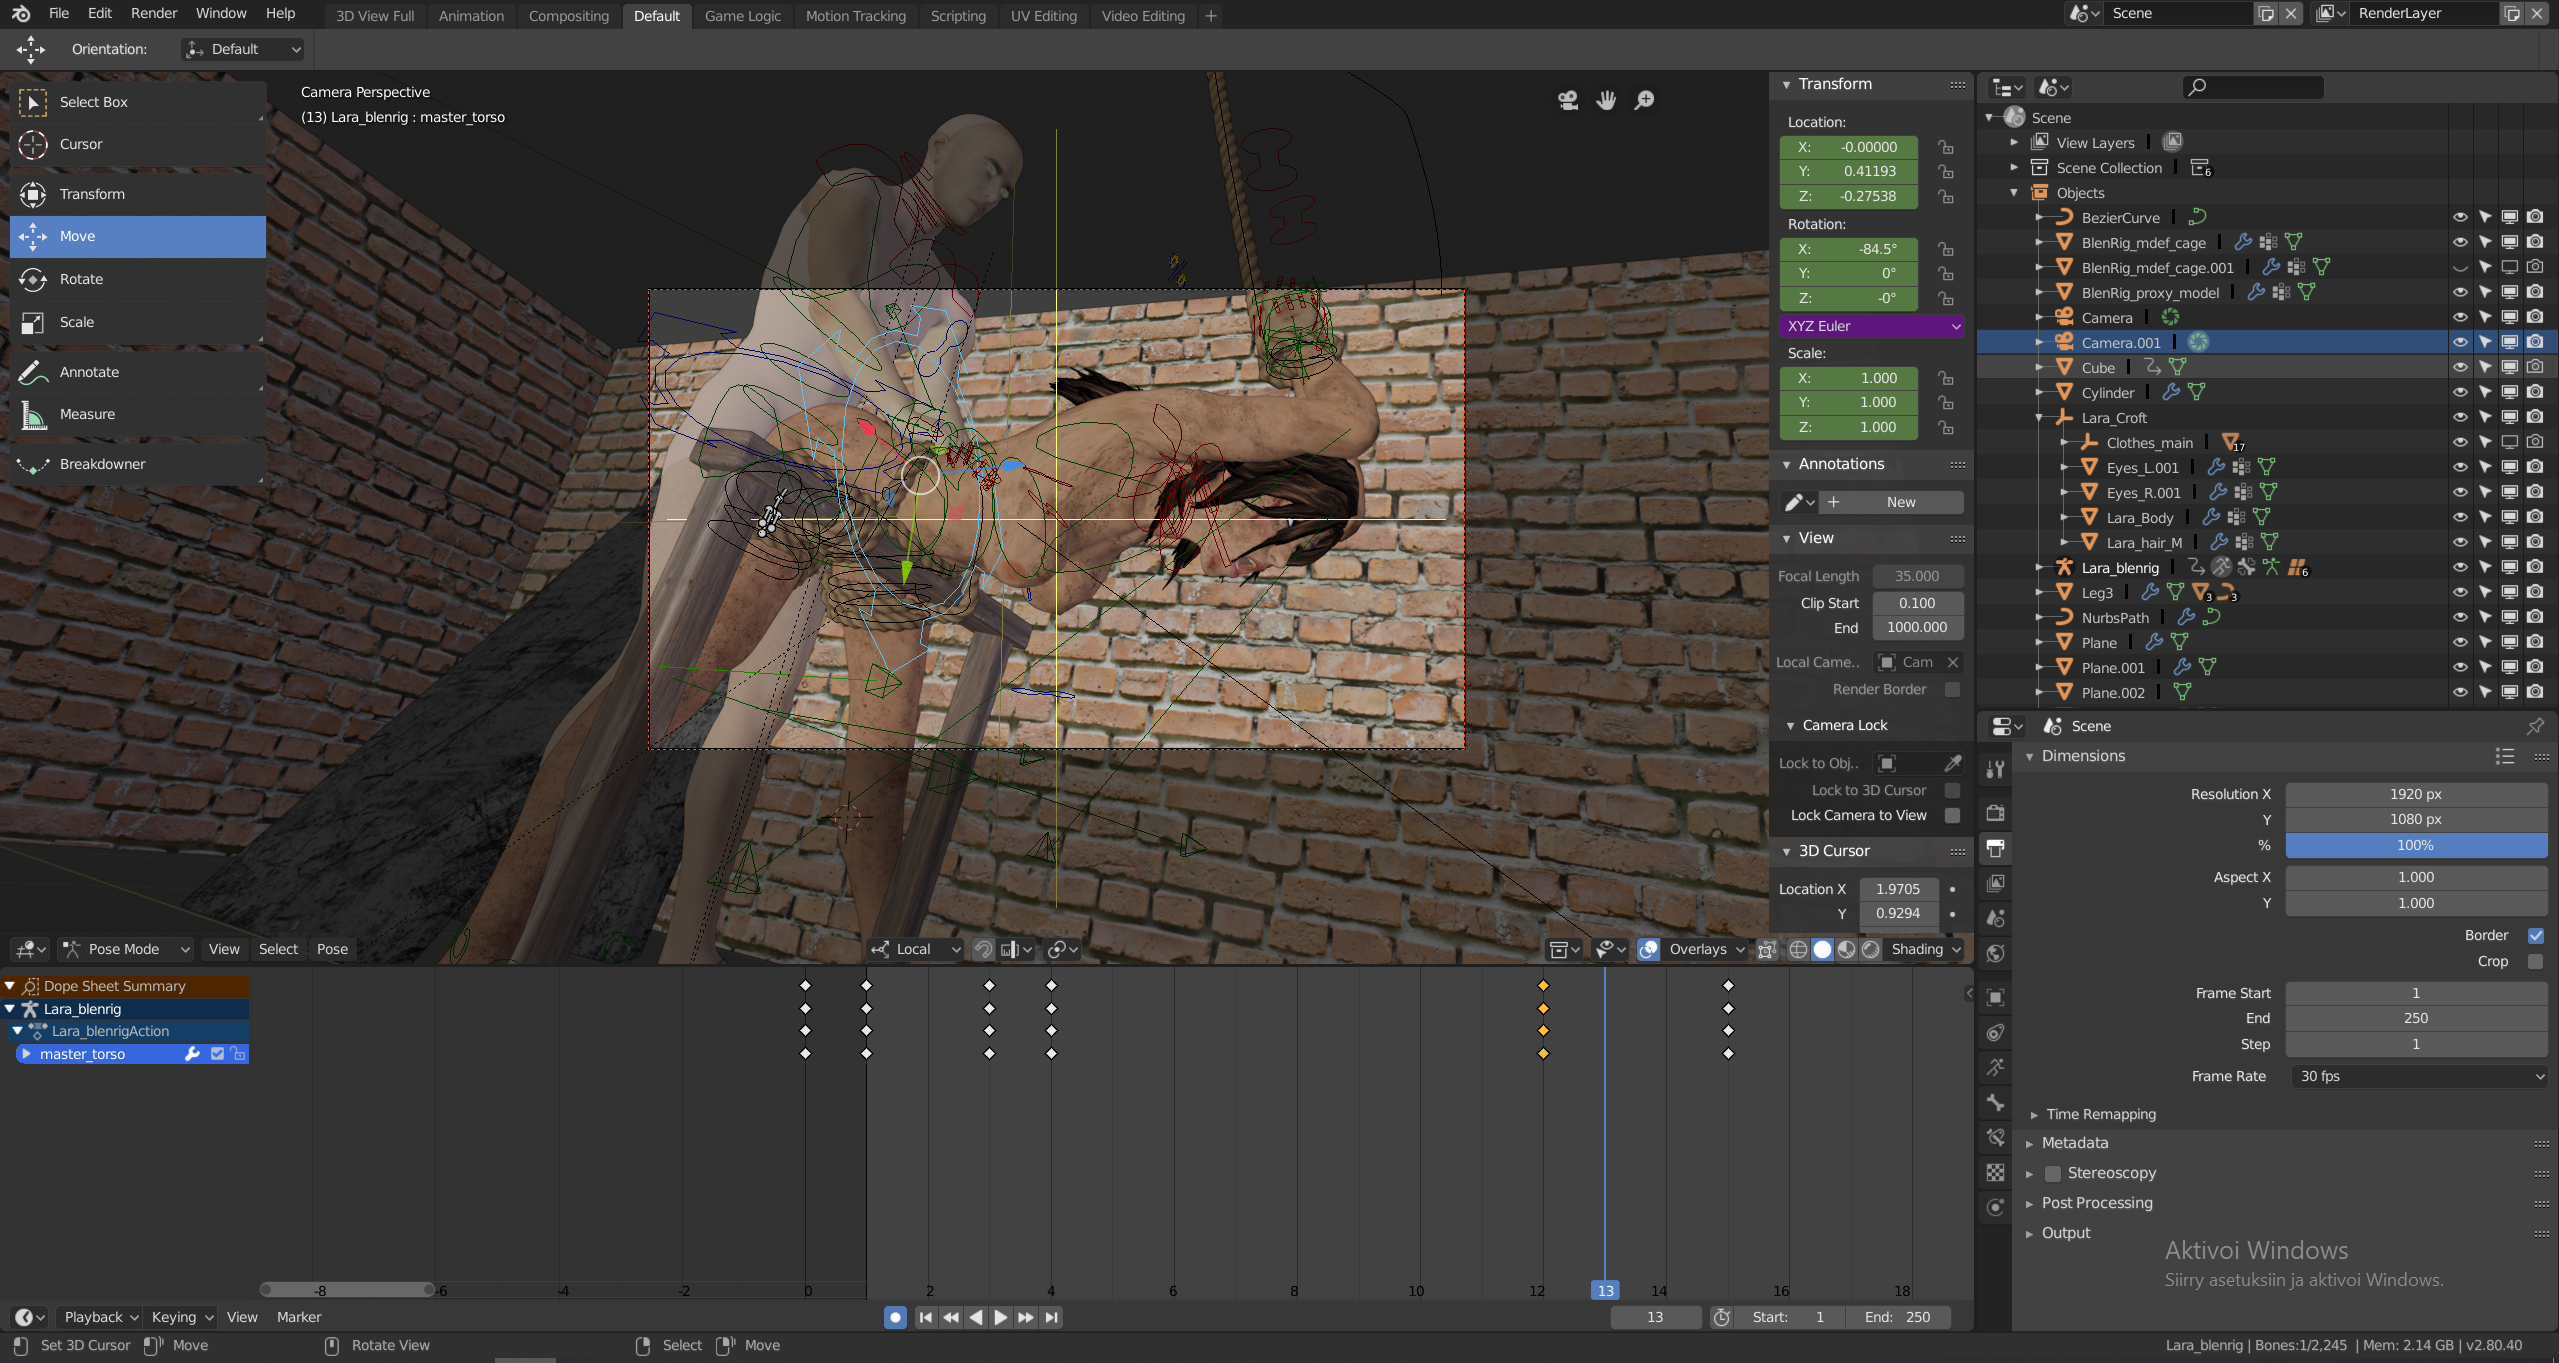This screenshot has height=1363, width=2559.
Task: Open the Pose Mode dropdown
Action: coord(124,949)
